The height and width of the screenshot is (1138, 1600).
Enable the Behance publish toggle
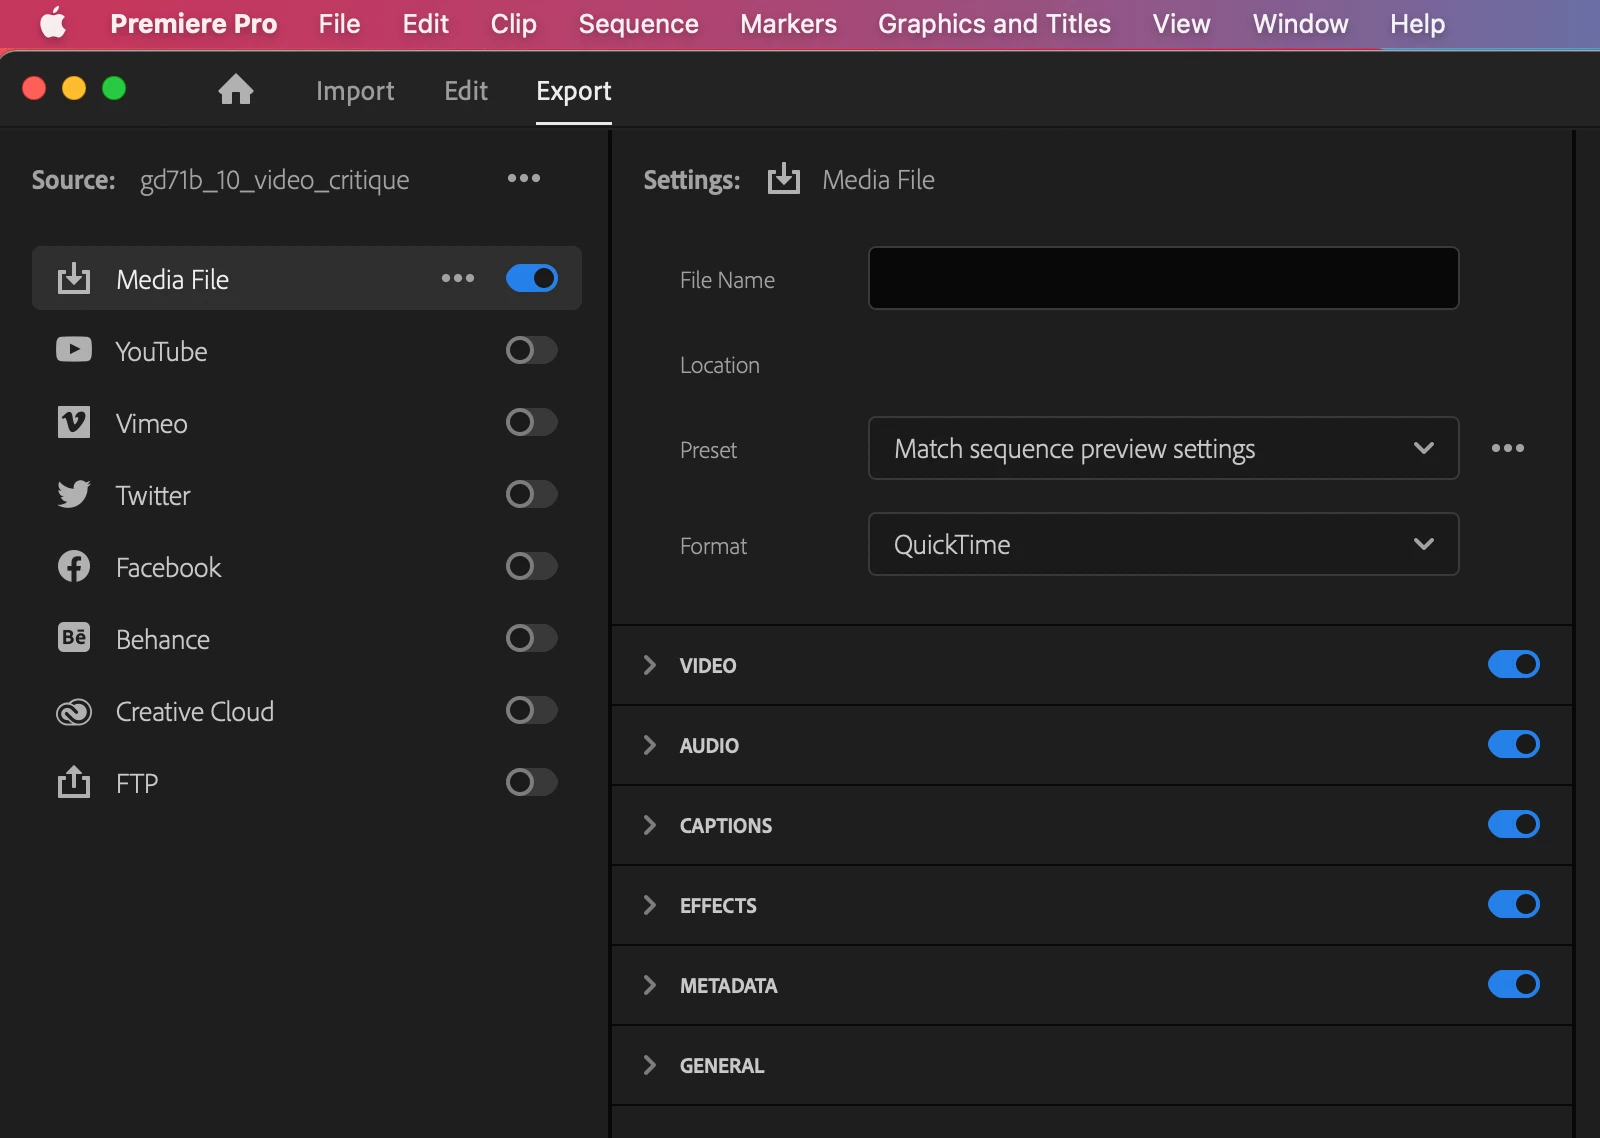532,638
